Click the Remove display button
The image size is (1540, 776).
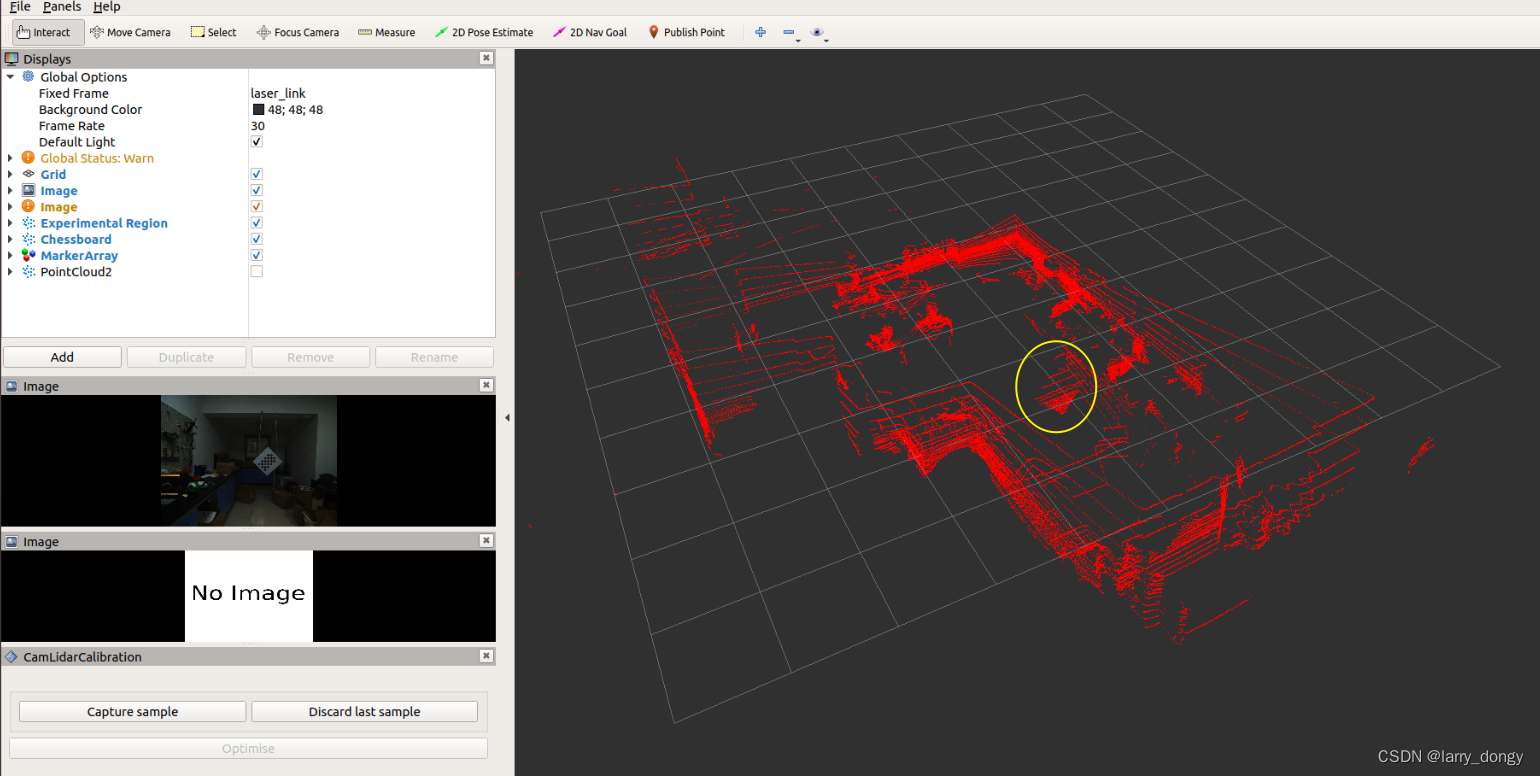pos(310,357)
